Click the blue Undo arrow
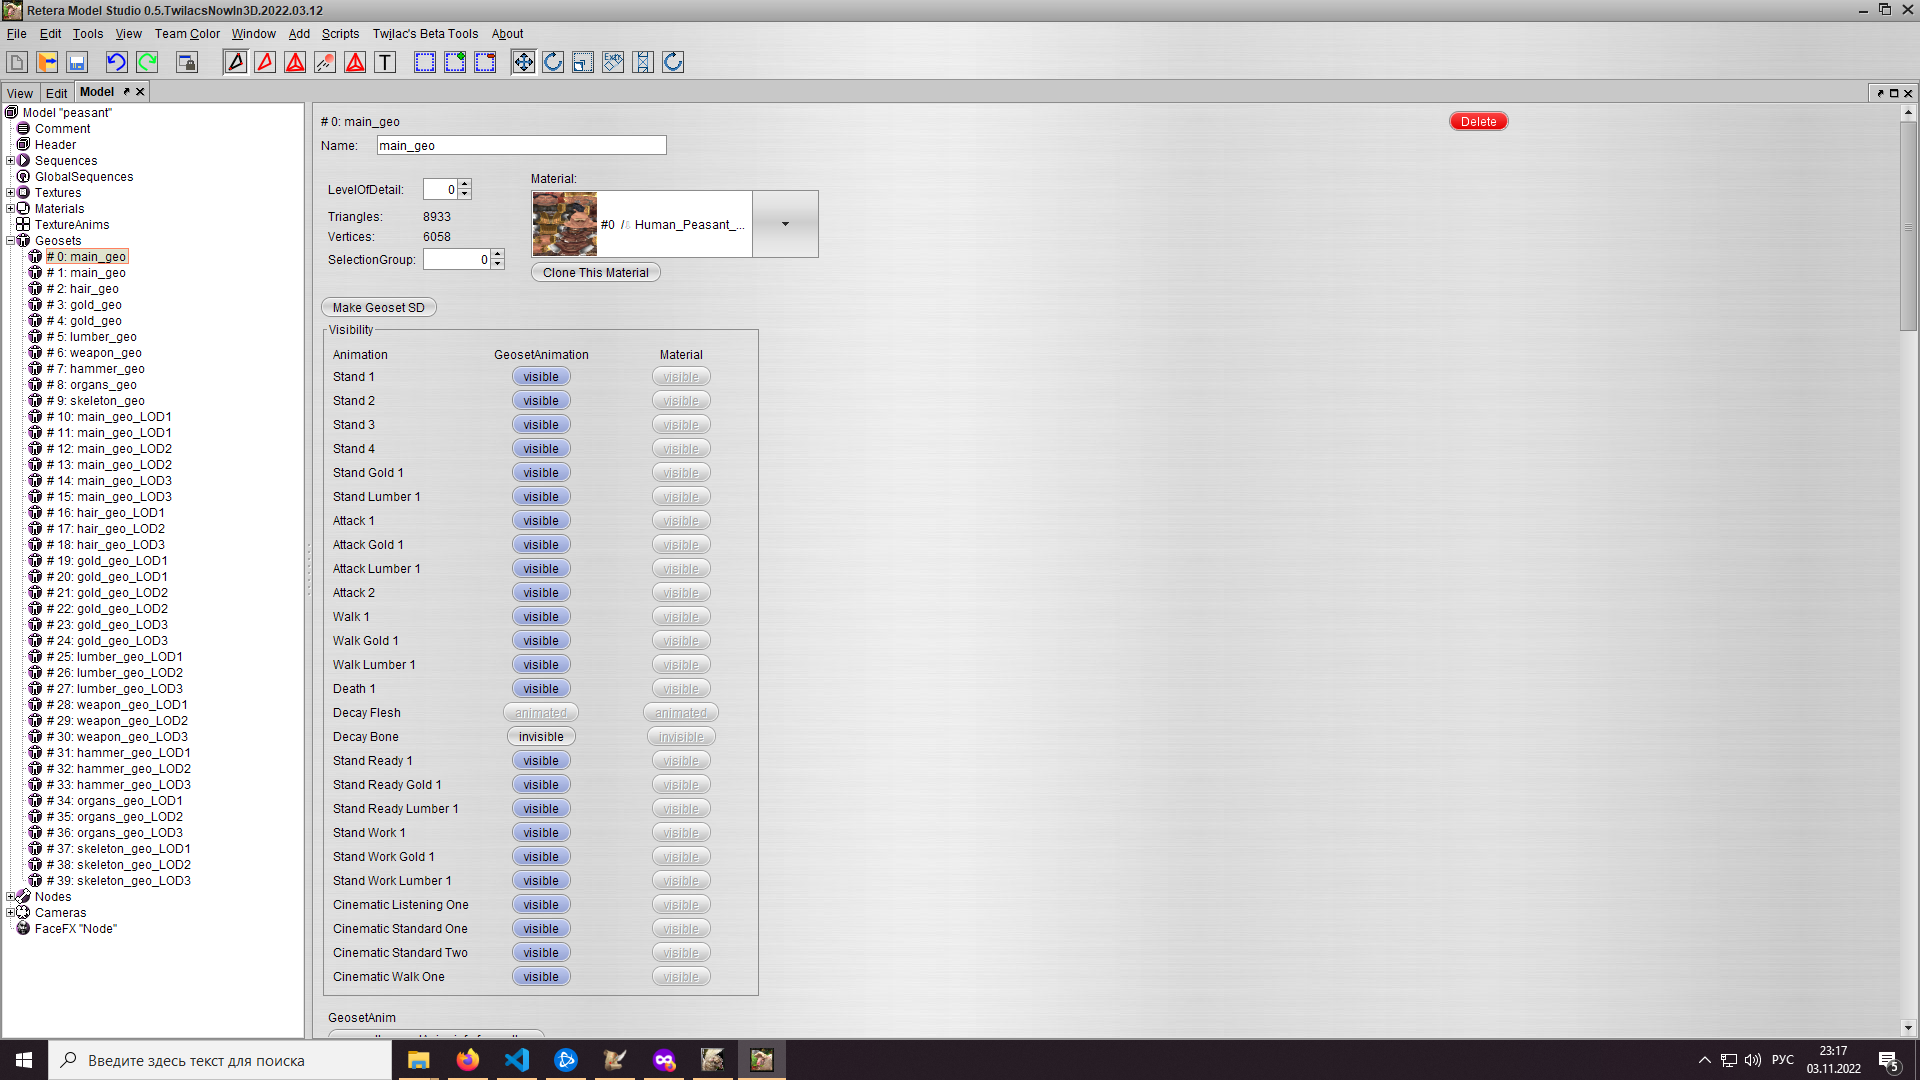 pyautogui.click(x=116, y=62)
